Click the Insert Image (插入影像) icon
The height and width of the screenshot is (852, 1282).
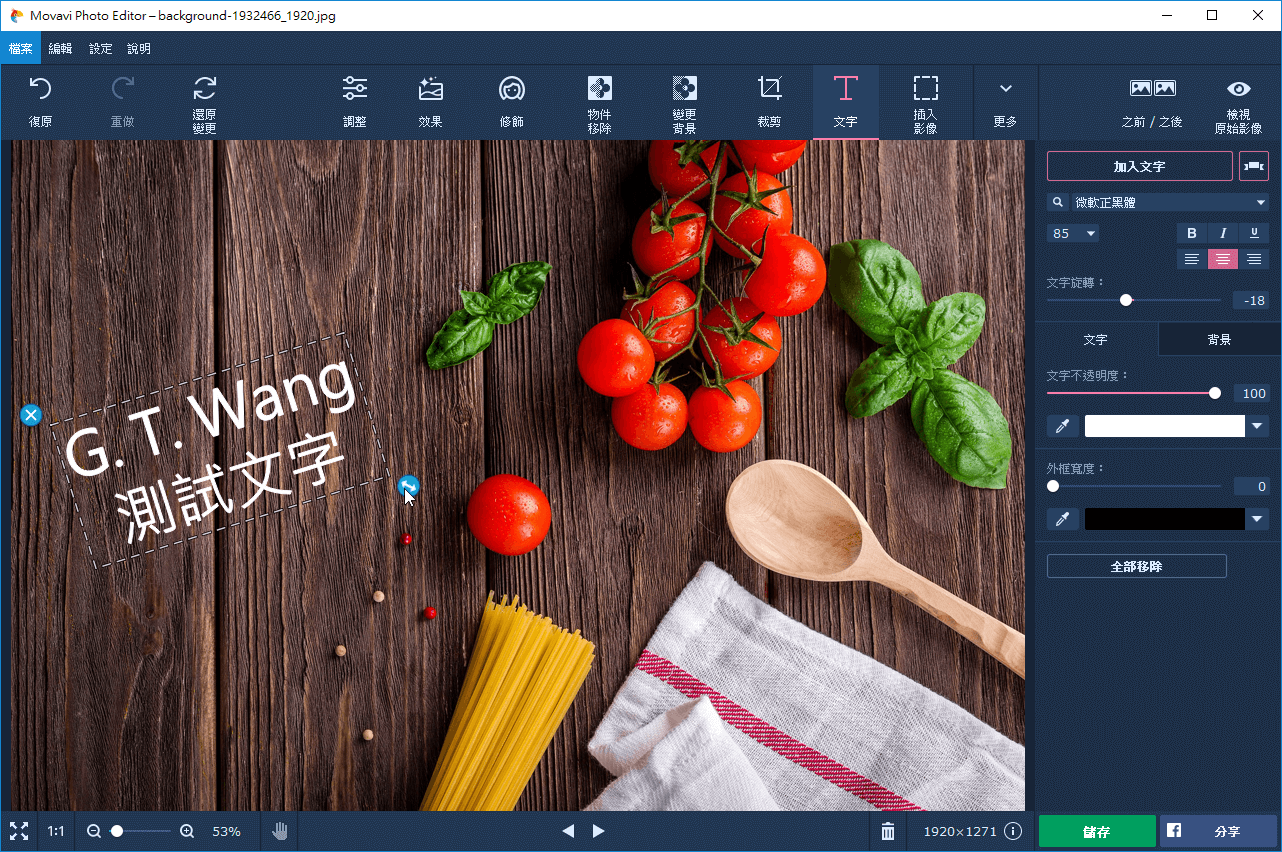(925, 101)
